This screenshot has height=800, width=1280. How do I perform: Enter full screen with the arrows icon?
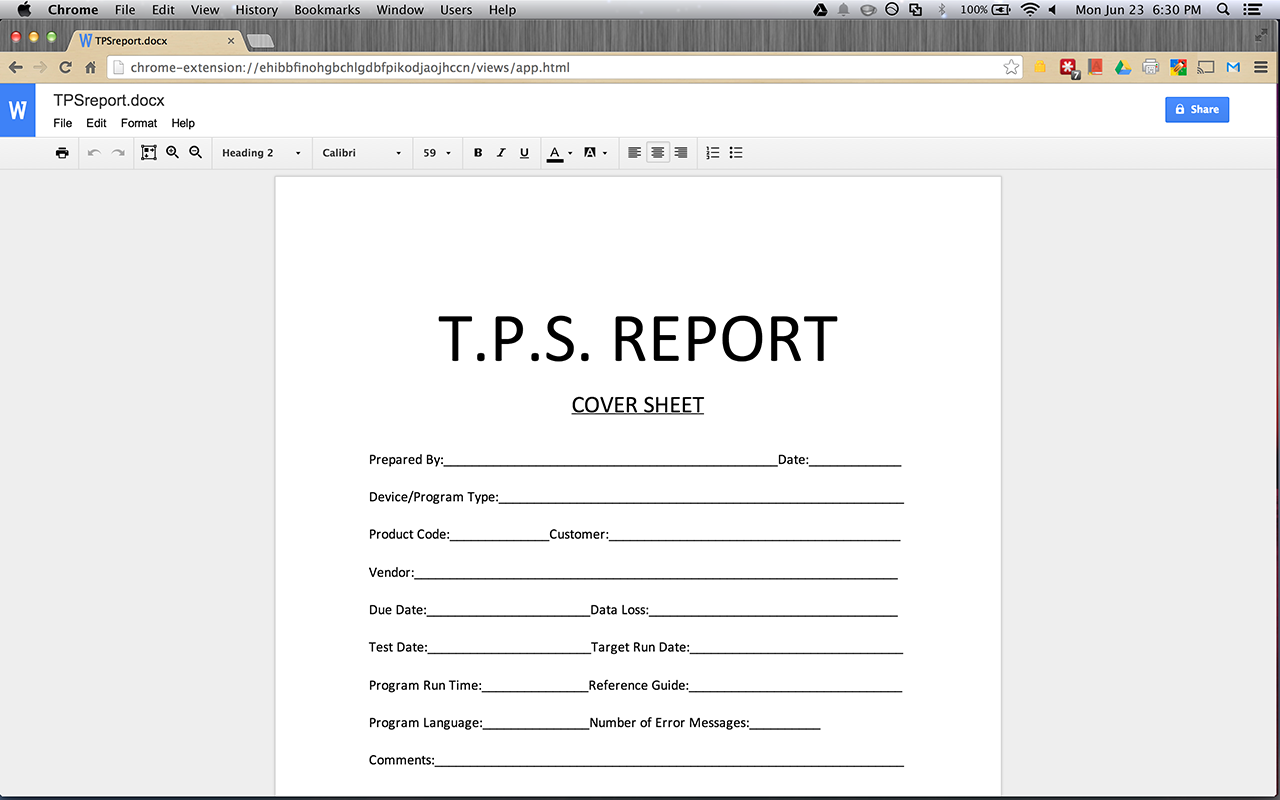coord(1262,36)
